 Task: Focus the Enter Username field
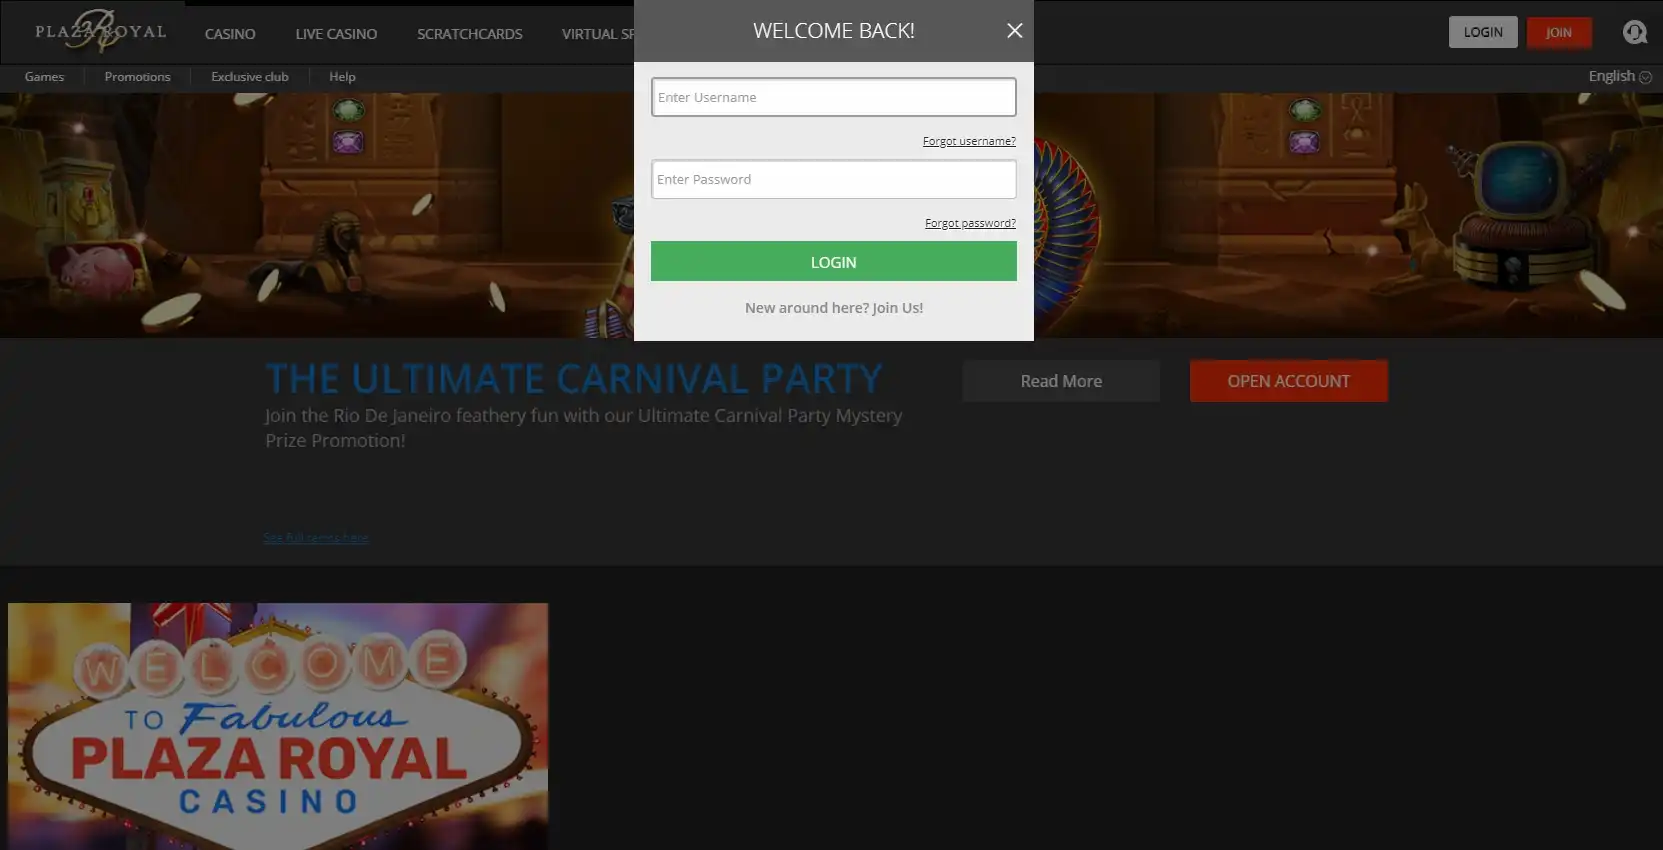(x=833, y=97)
